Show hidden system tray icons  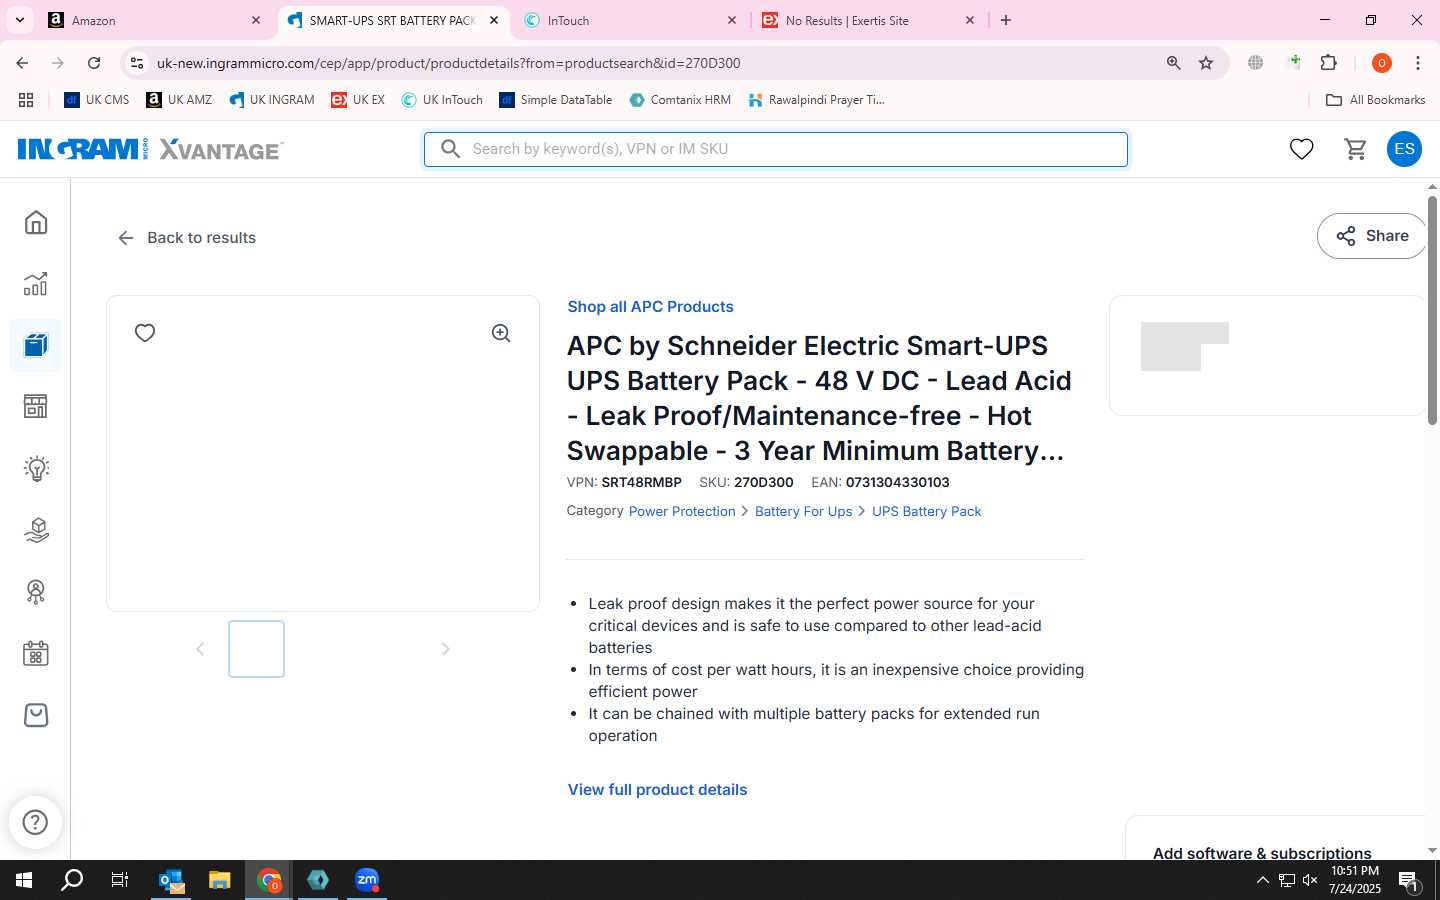pyautogui.click(x=1263, y=880)
